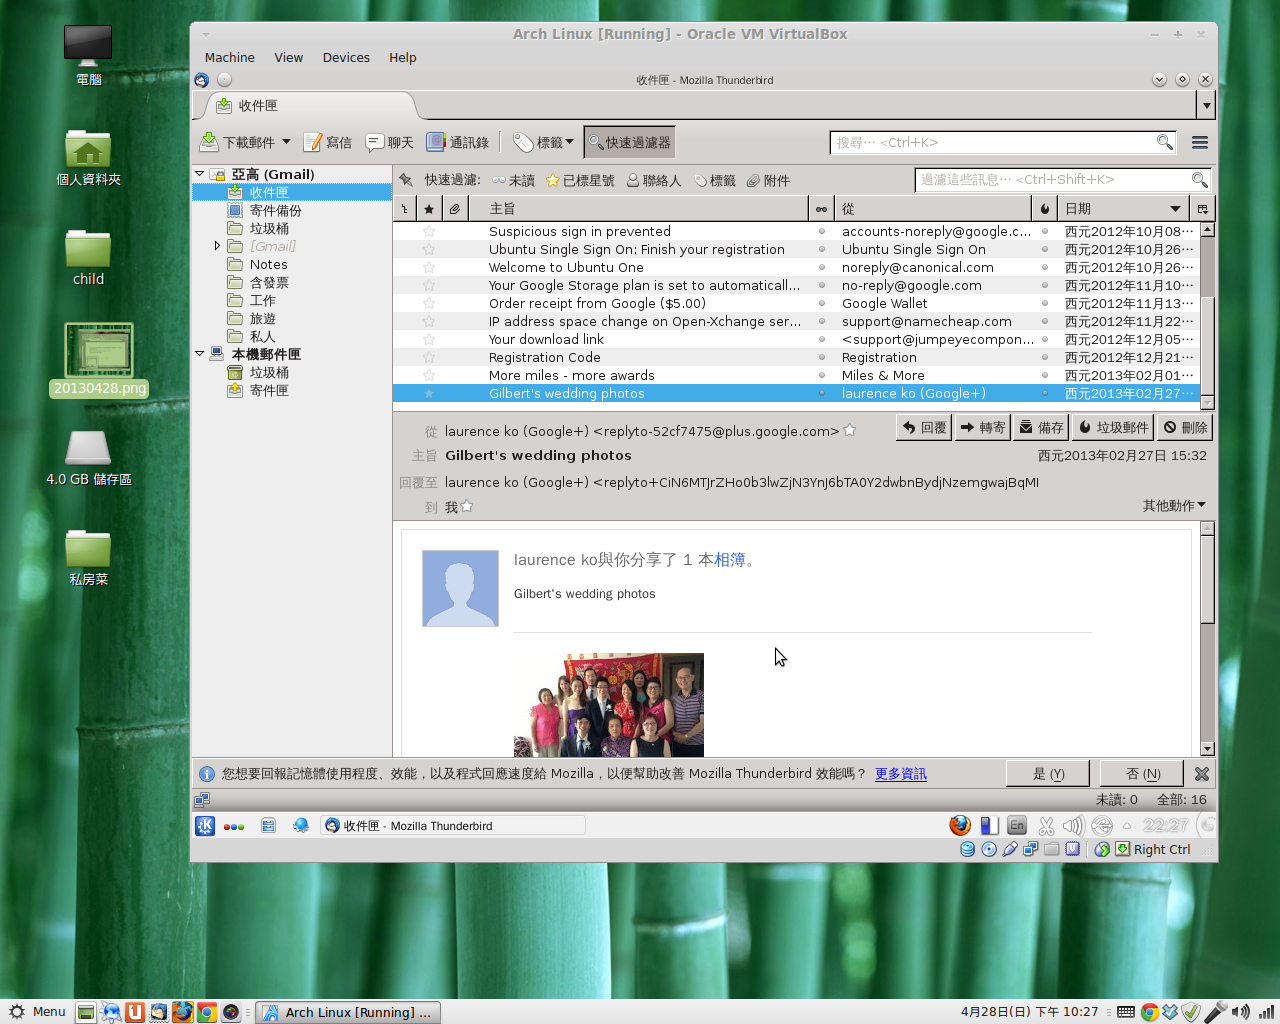Open the 聊天 chat button

[390, 142]
